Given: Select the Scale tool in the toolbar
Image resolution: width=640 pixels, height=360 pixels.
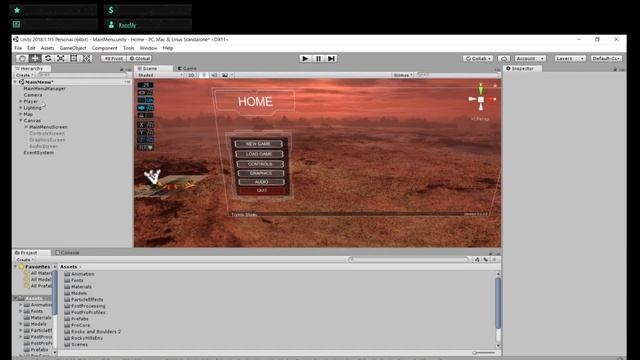Looking at the screenshot, I should click(x=61, y=58).
